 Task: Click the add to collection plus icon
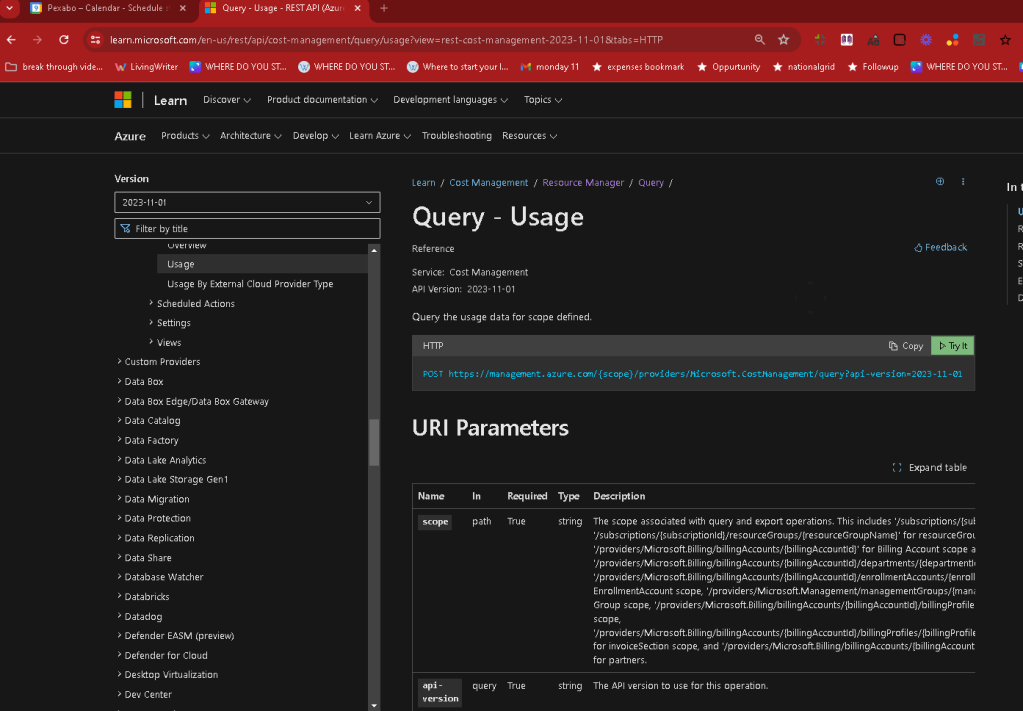[939, 181]
